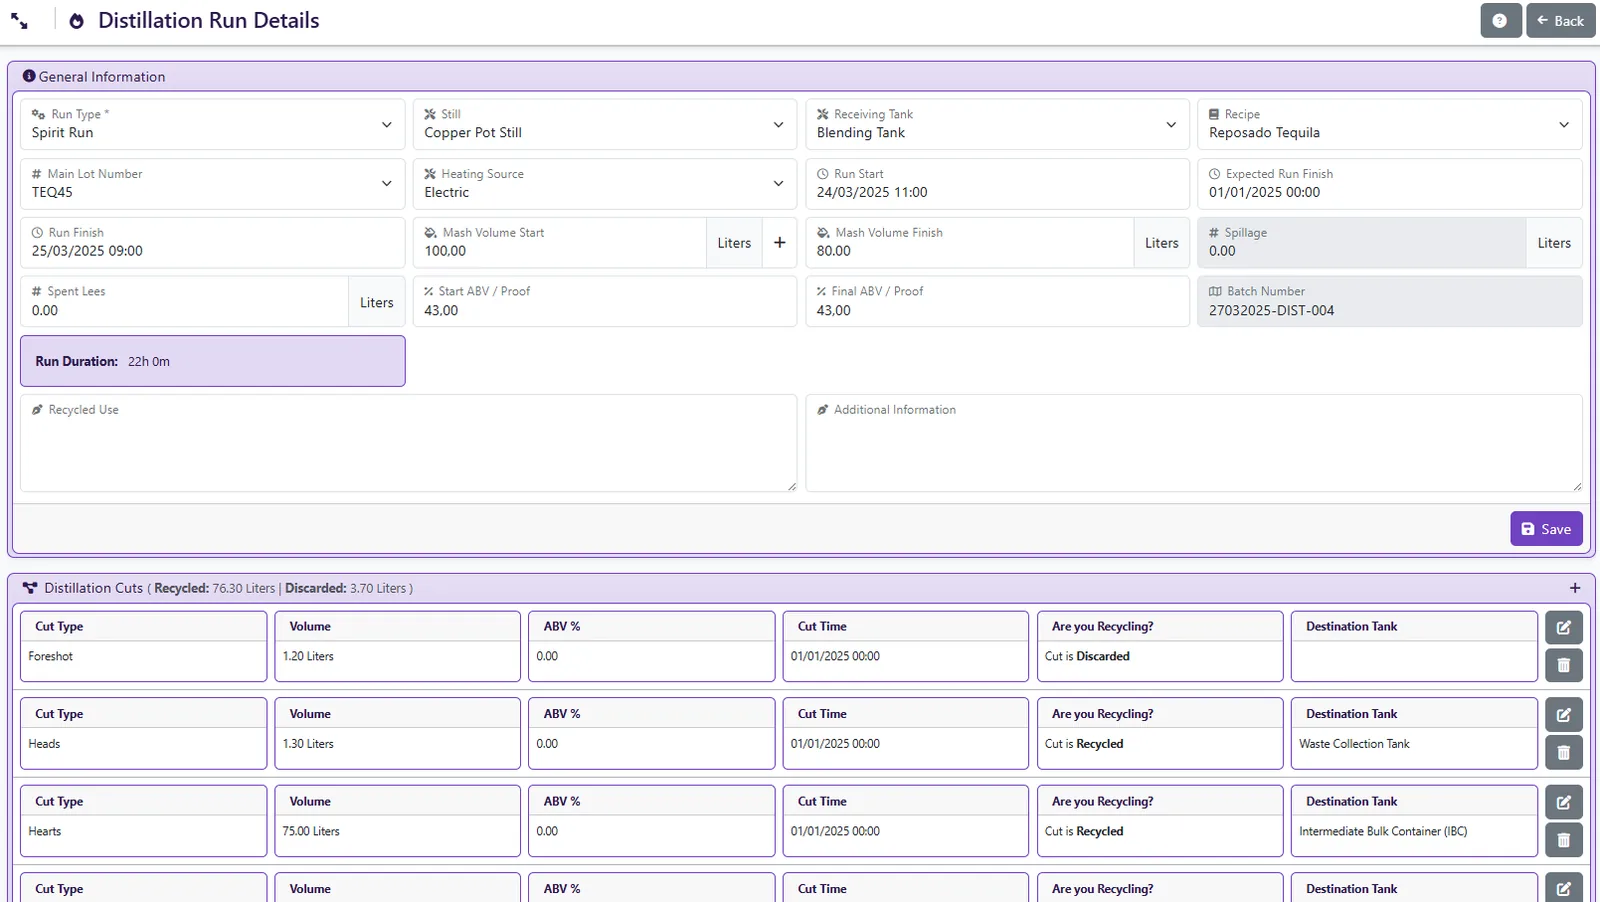
Task: Click the Run Finish date field
Action: [x=212, y=243]
